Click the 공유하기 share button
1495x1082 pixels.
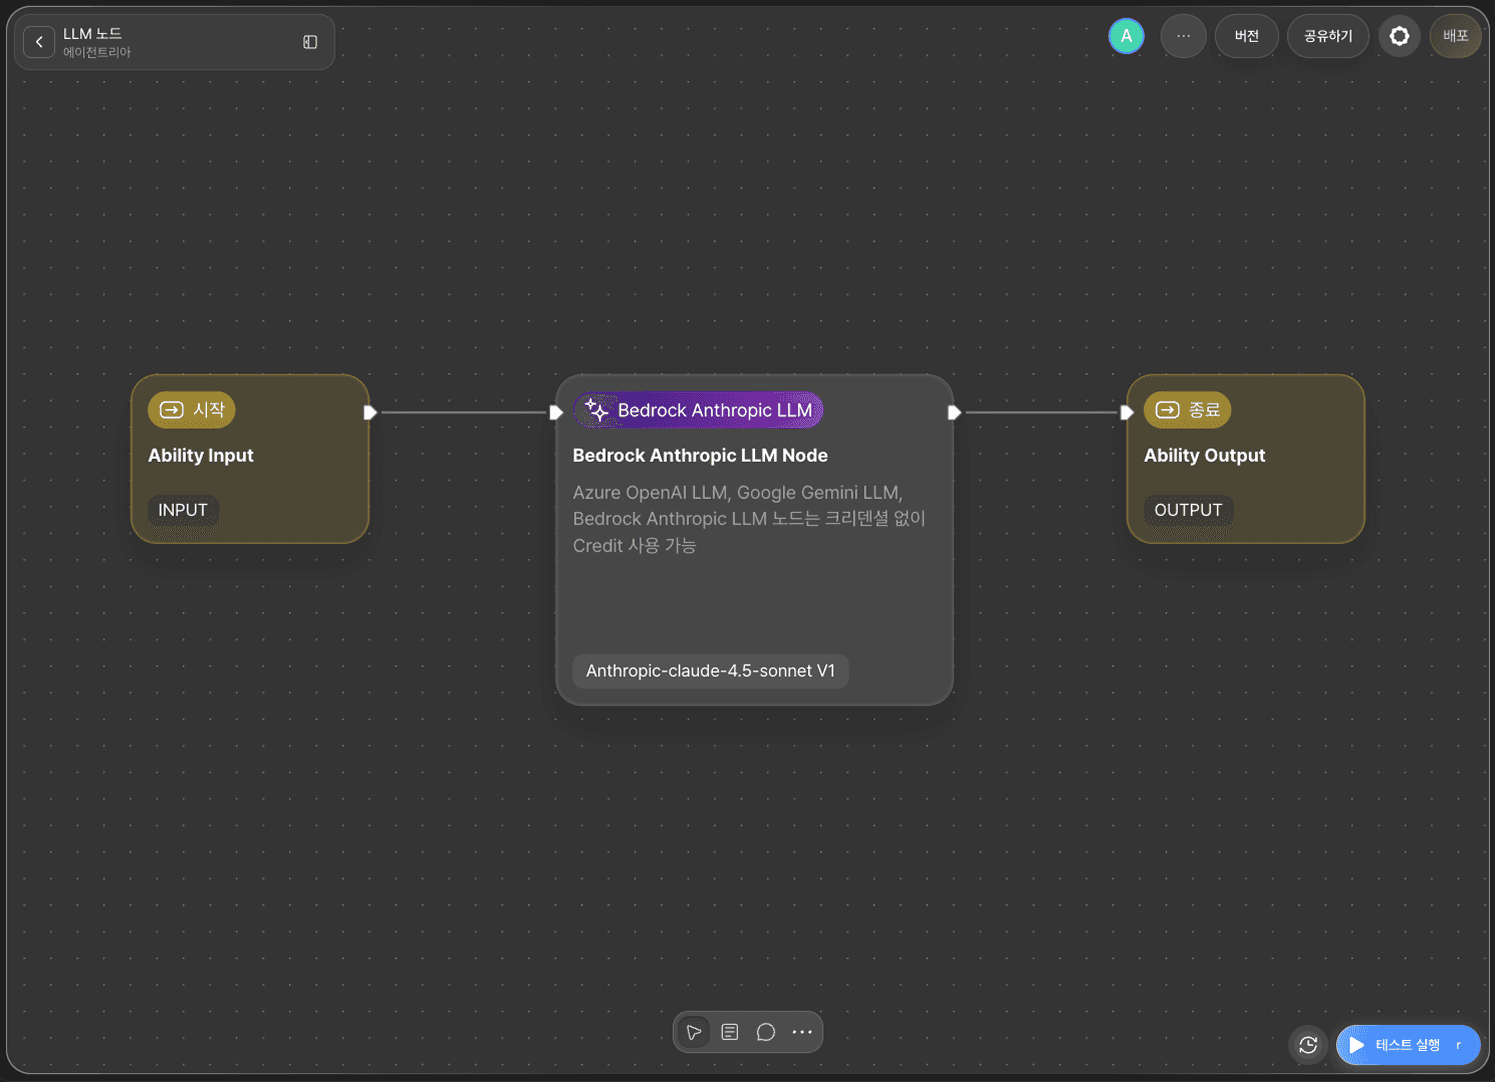click(1328, 36)
